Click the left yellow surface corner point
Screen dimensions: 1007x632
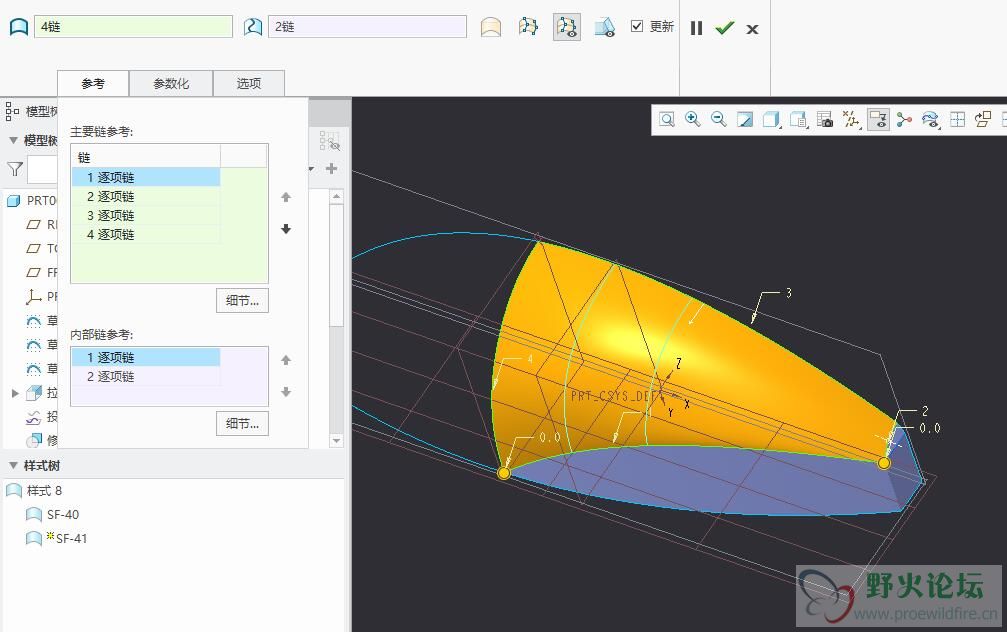click(504, 473)
